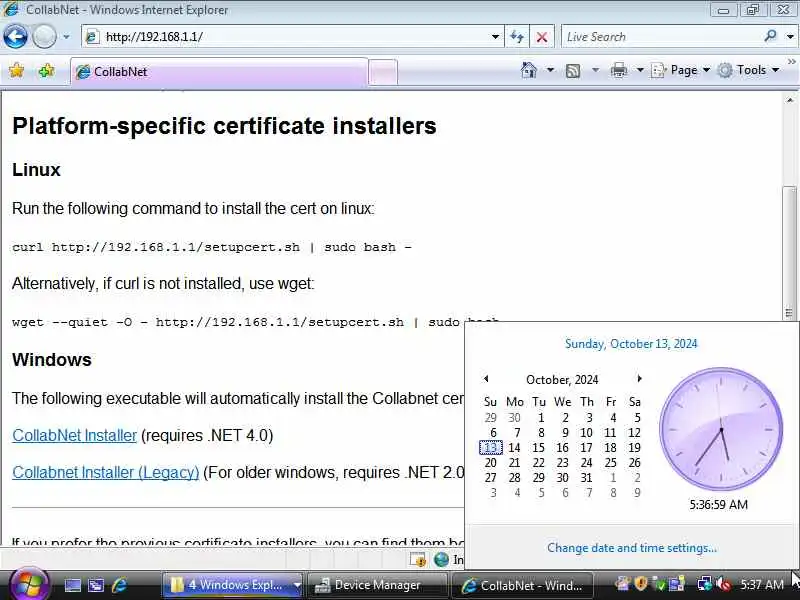Click the analog clock face
This screenshot has height=600, width=800.
[x=721, y=429]
